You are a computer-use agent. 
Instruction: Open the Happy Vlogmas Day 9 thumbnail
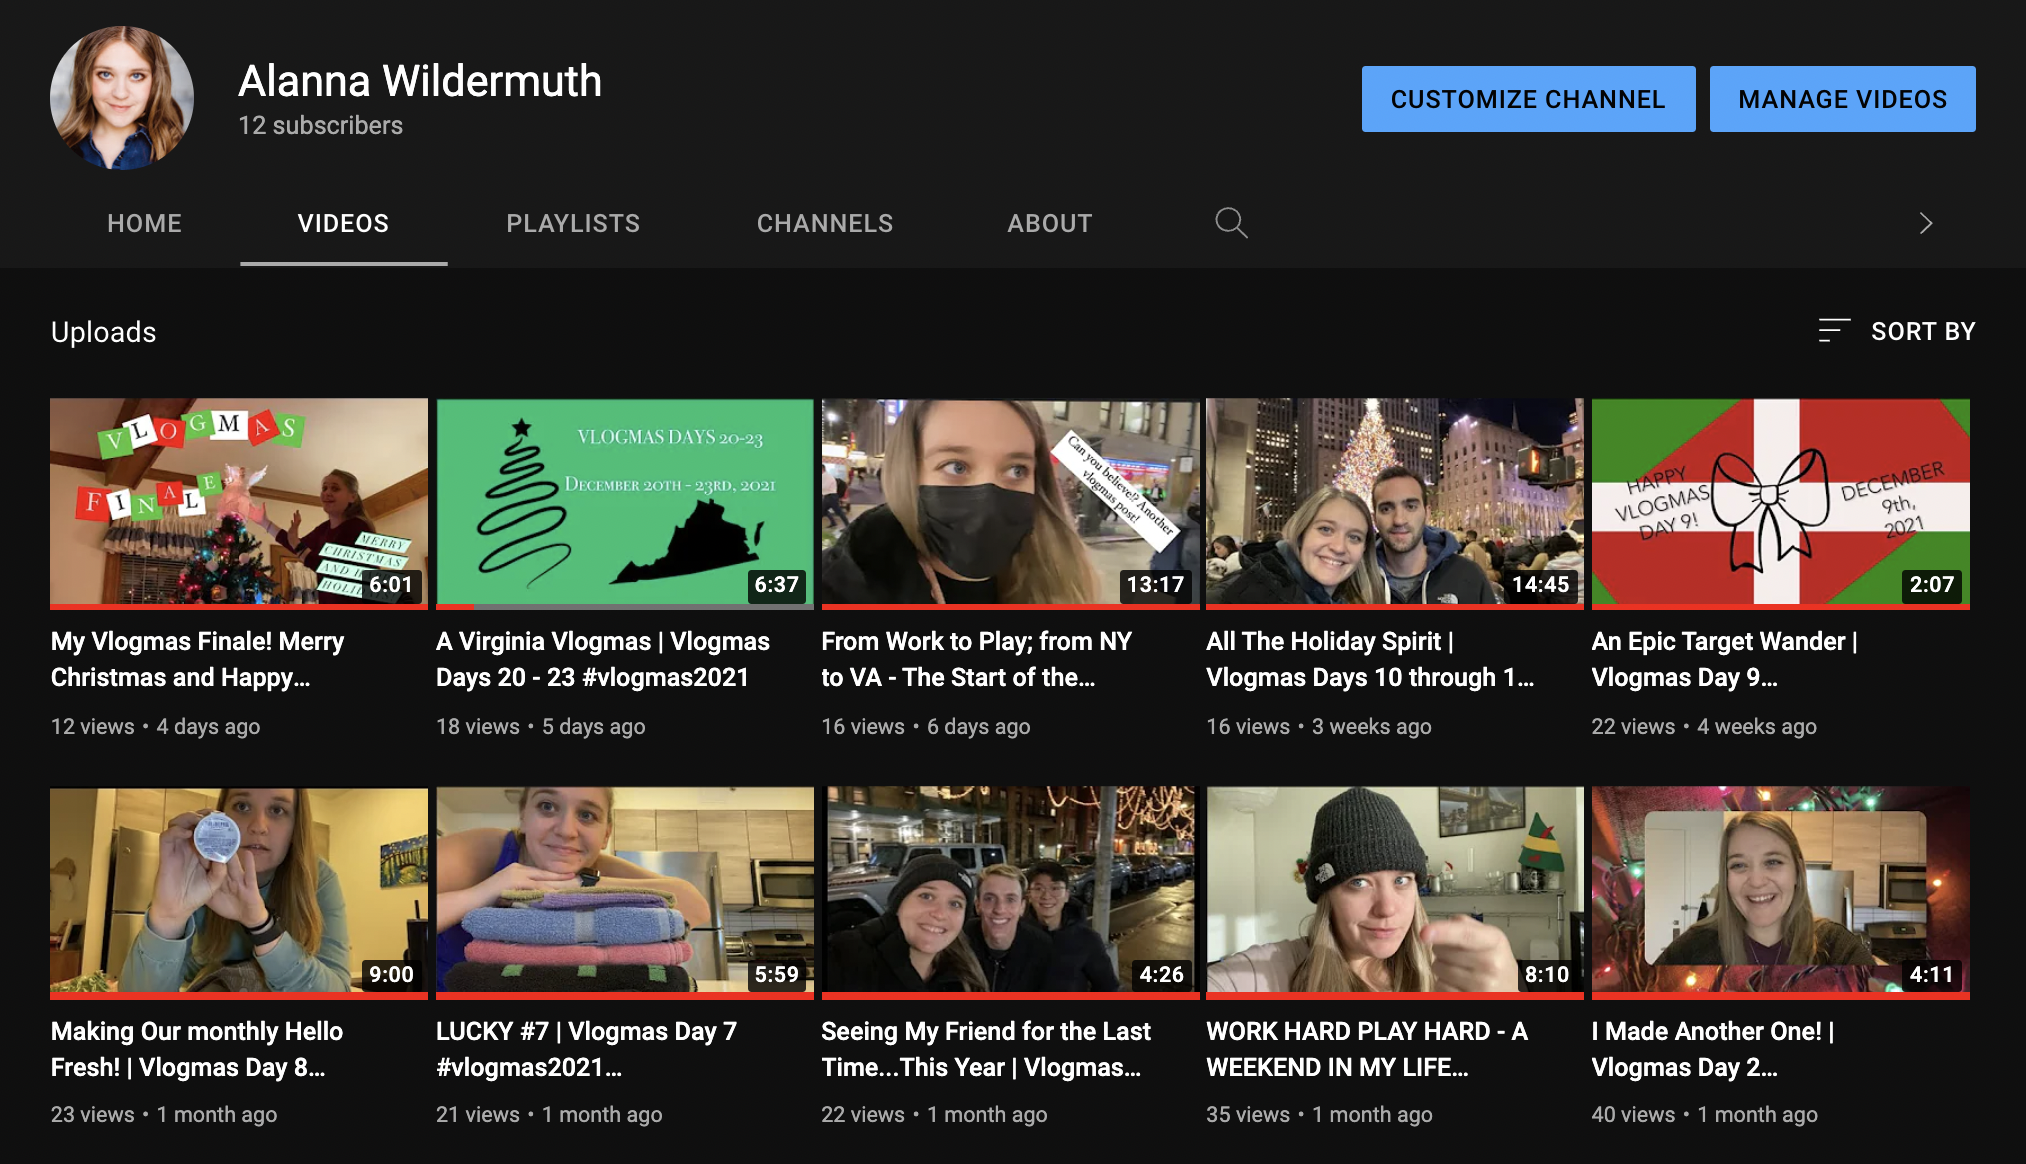[1780, 500]
